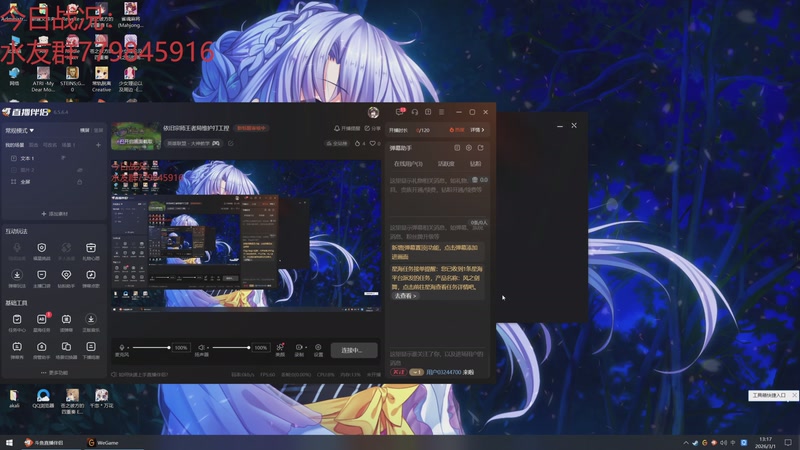Open 星海任务 with the red badge
The width and height of the screenshot is (800, 450).
pyautogui.click(x=42, y=322)
